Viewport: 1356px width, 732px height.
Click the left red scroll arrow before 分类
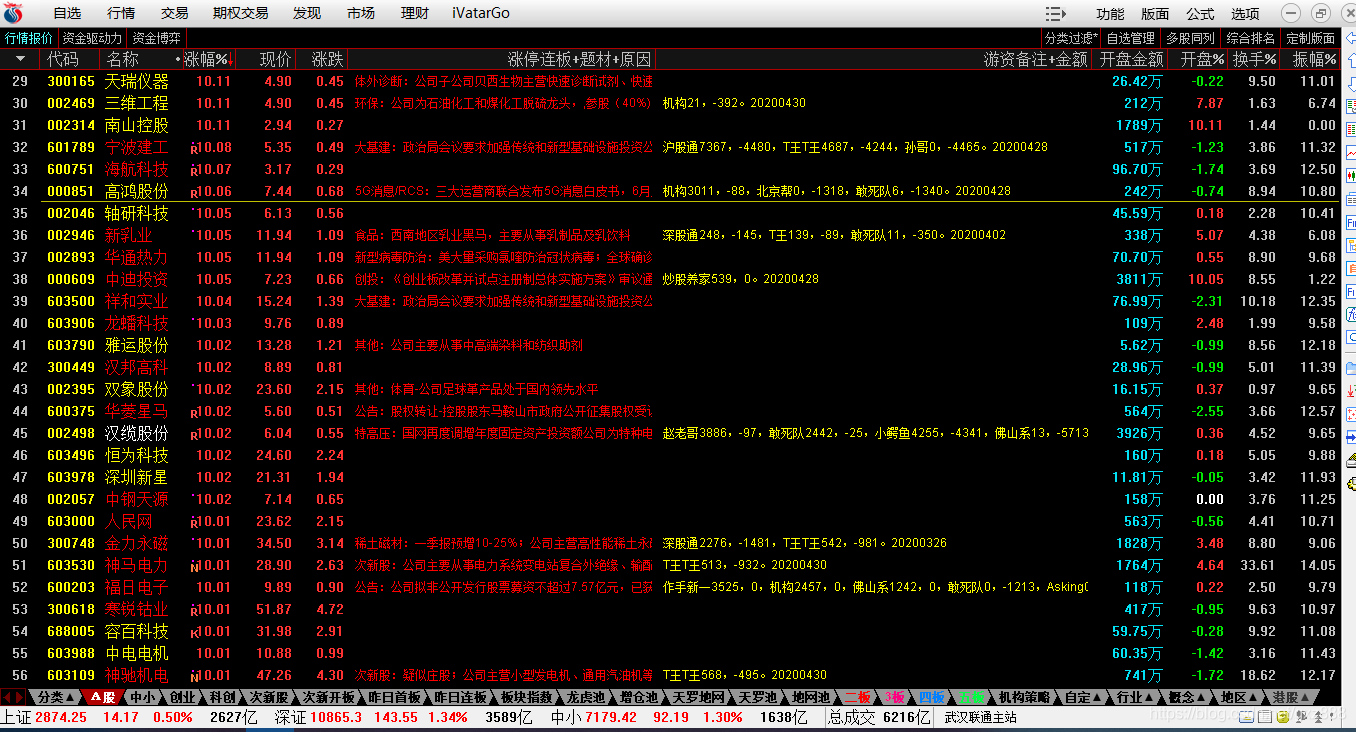7,697
